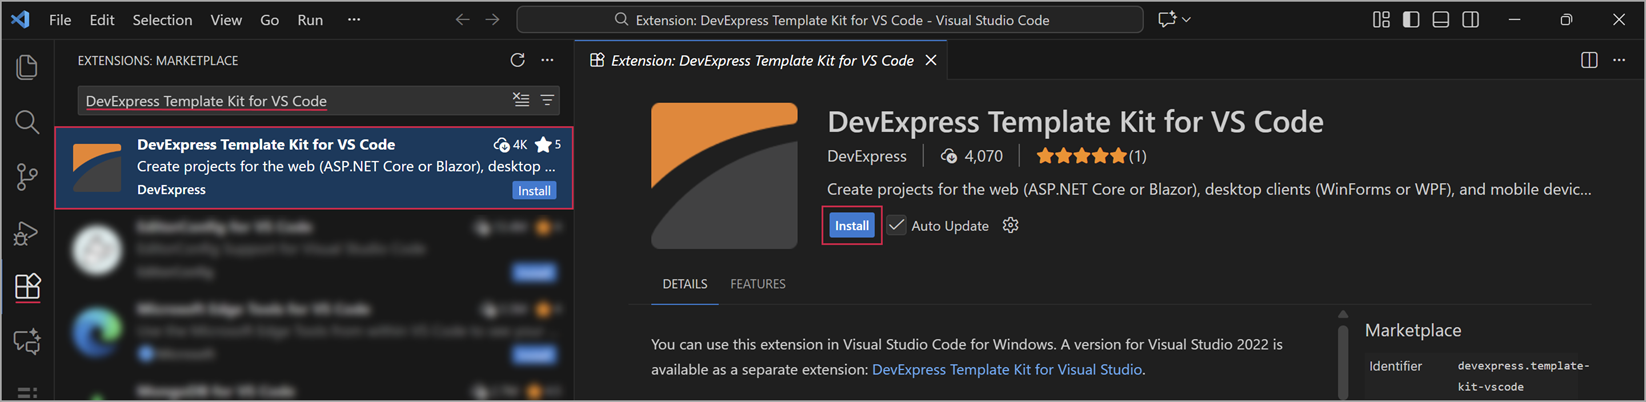Open the Search view in activity bar
Screen dimensions: 1646x402
(x=27, y=122)
